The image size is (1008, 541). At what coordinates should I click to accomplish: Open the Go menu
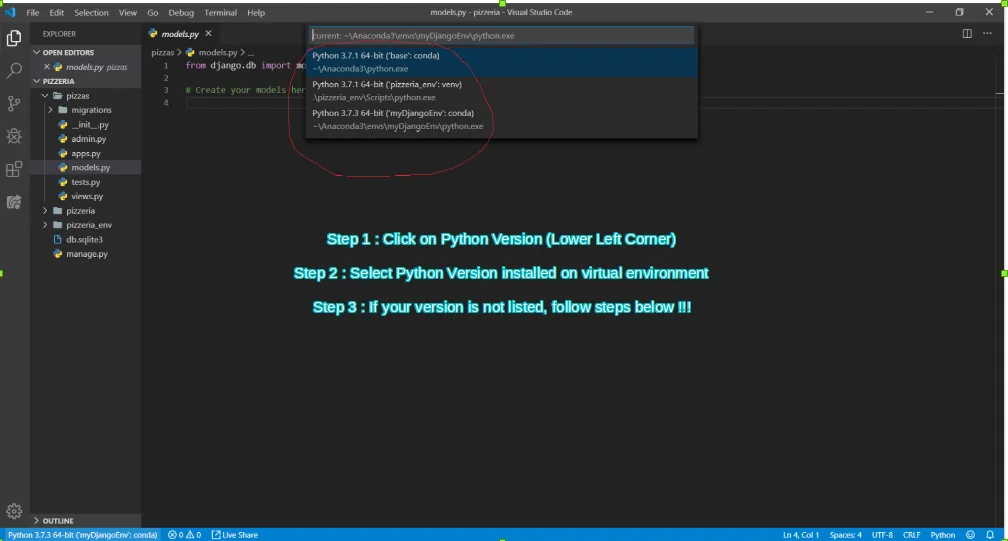pos(152,12)
